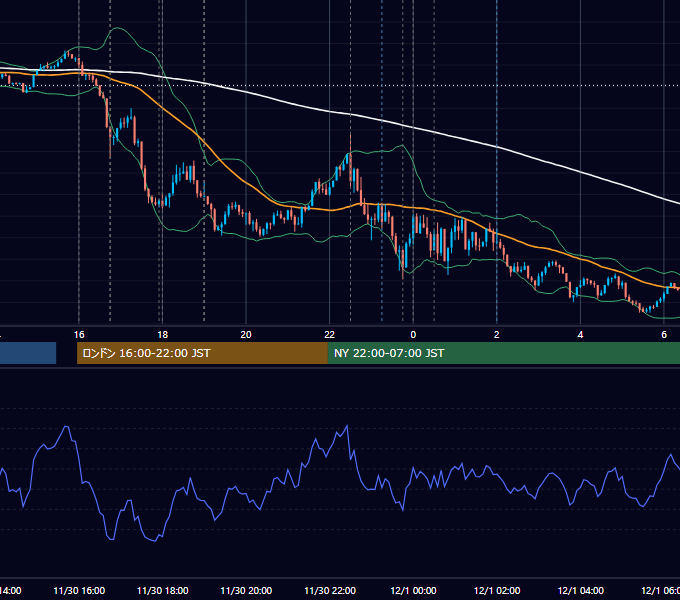Viewport: 680px width, 600px height.
Task: Click the 12/1 02:00 date label
Action: 497,590
